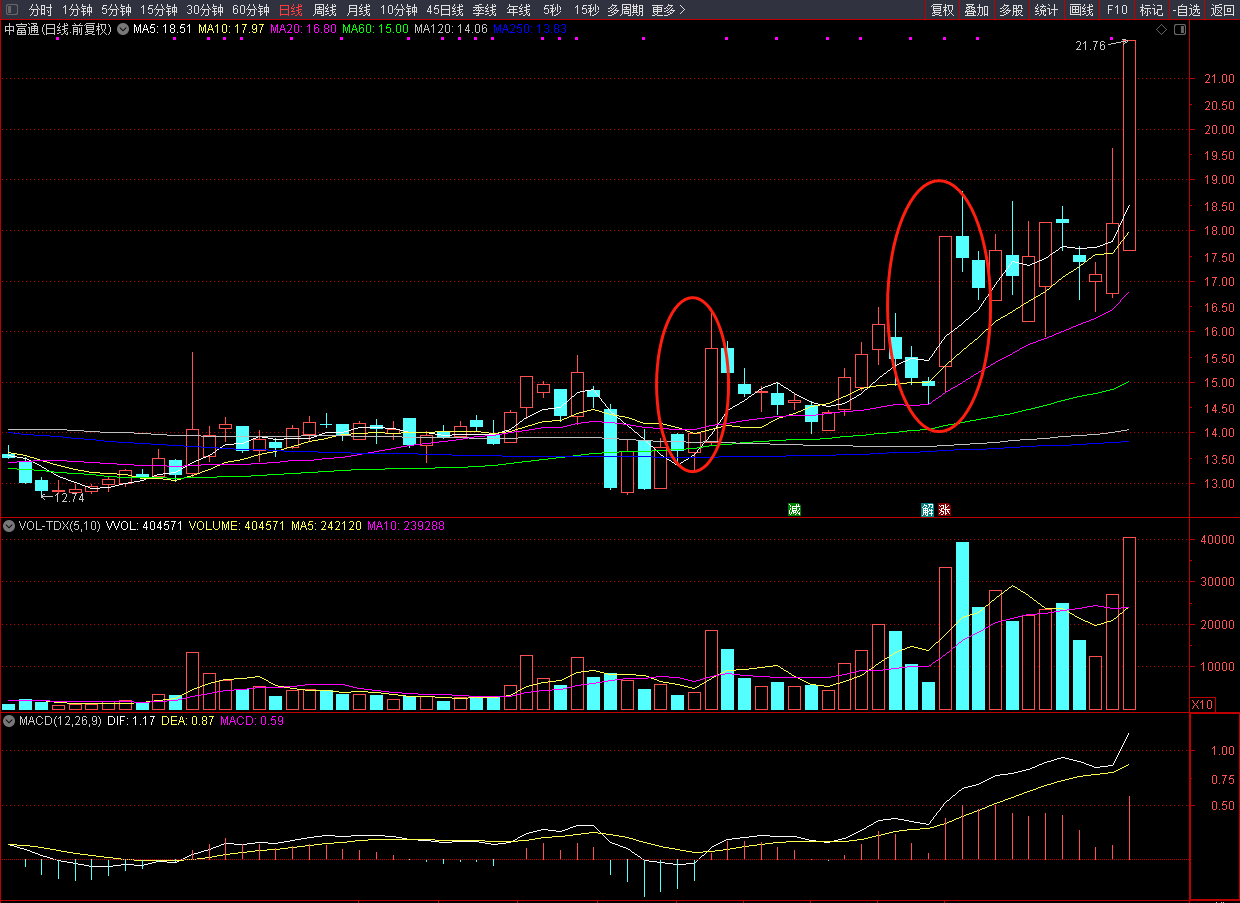Screen dimensions: 1240x903
Task: Expand the MACD indicator dropdown arrow
Action: tap(9, 720)
